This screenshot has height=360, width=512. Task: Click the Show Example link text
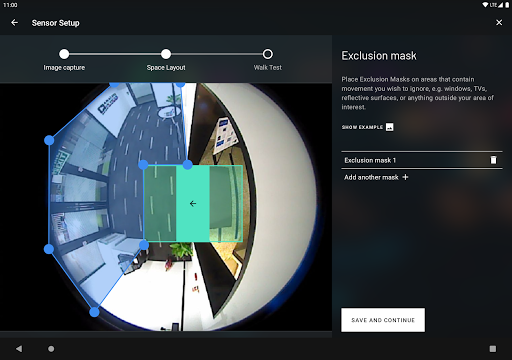tap(362, 127)
